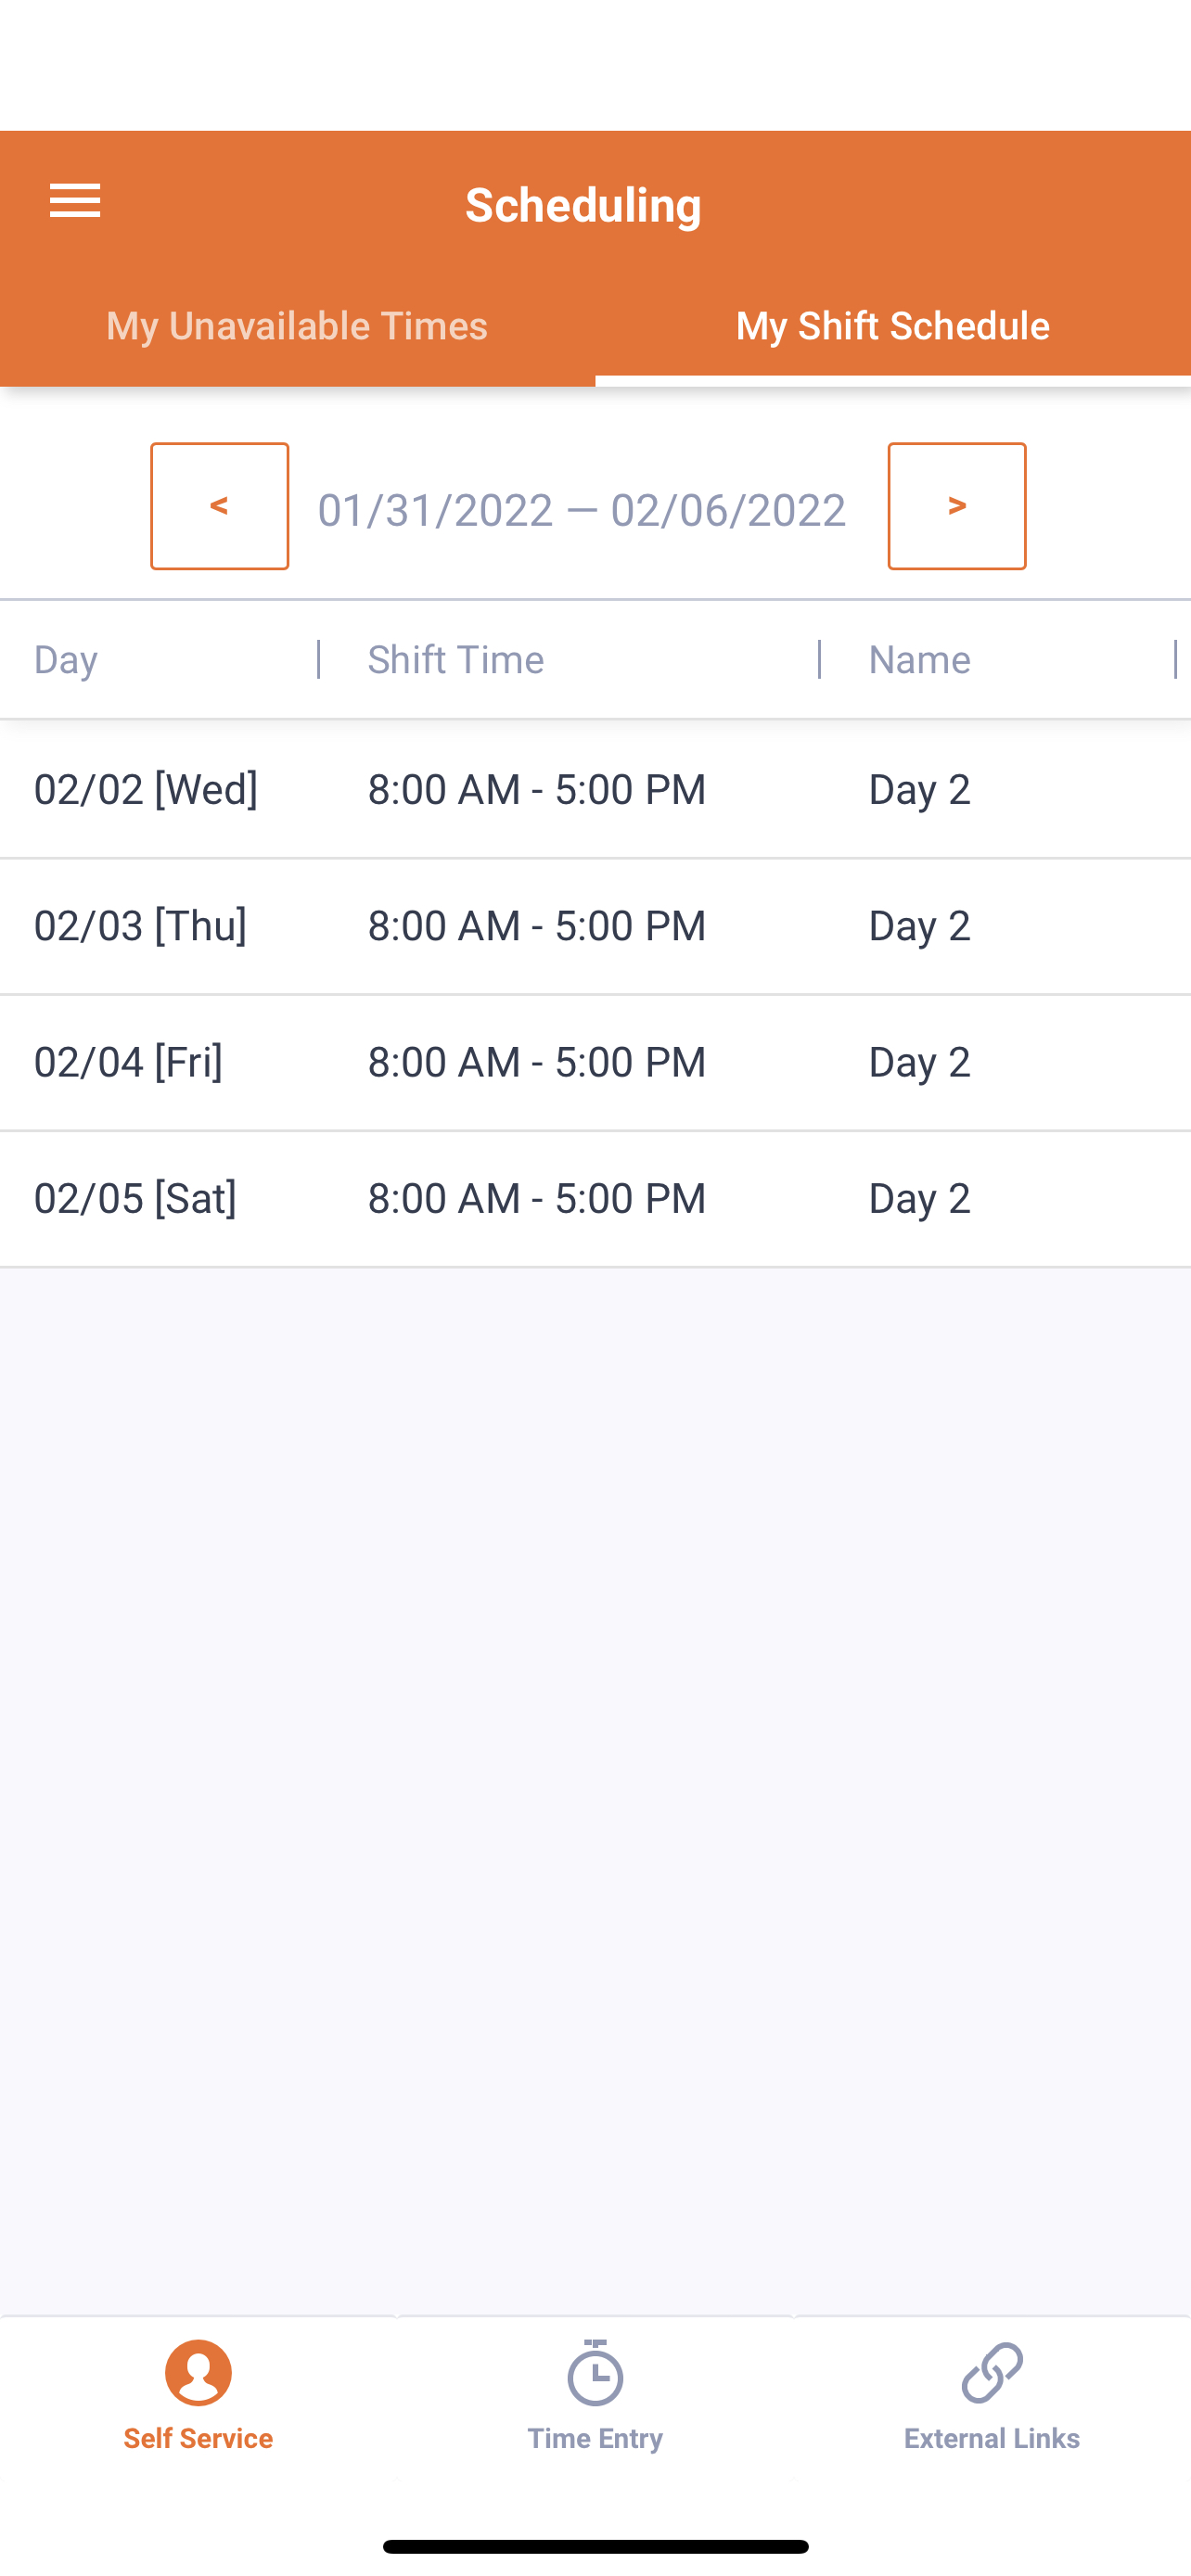Select the 02/02 [Wed] shift row
The image size is (1191, 2576).
click(595, 789)
